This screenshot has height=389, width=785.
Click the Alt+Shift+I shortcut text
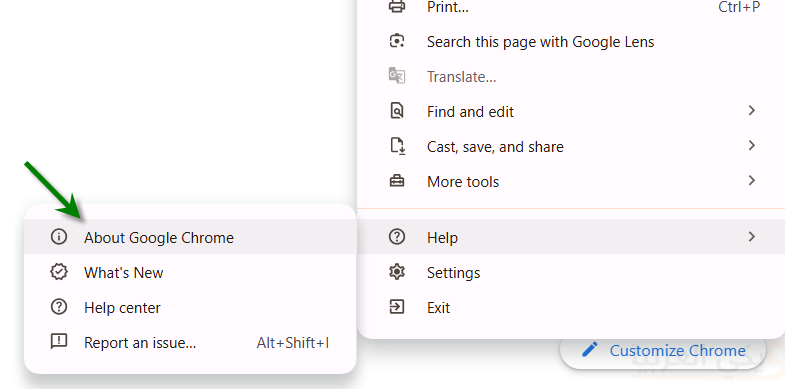(293, 343)
